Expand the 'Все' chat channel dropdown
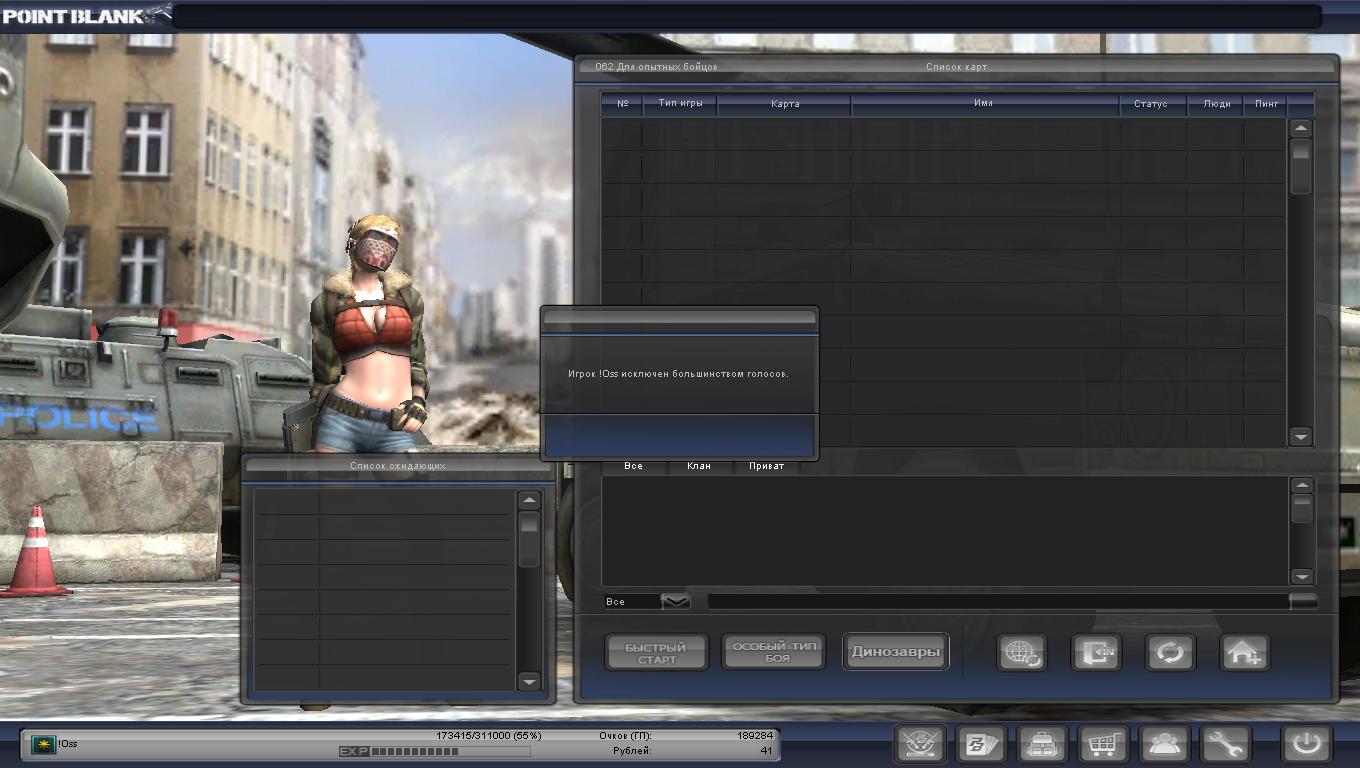The image size is (1360, 768). tap(676, 601)
